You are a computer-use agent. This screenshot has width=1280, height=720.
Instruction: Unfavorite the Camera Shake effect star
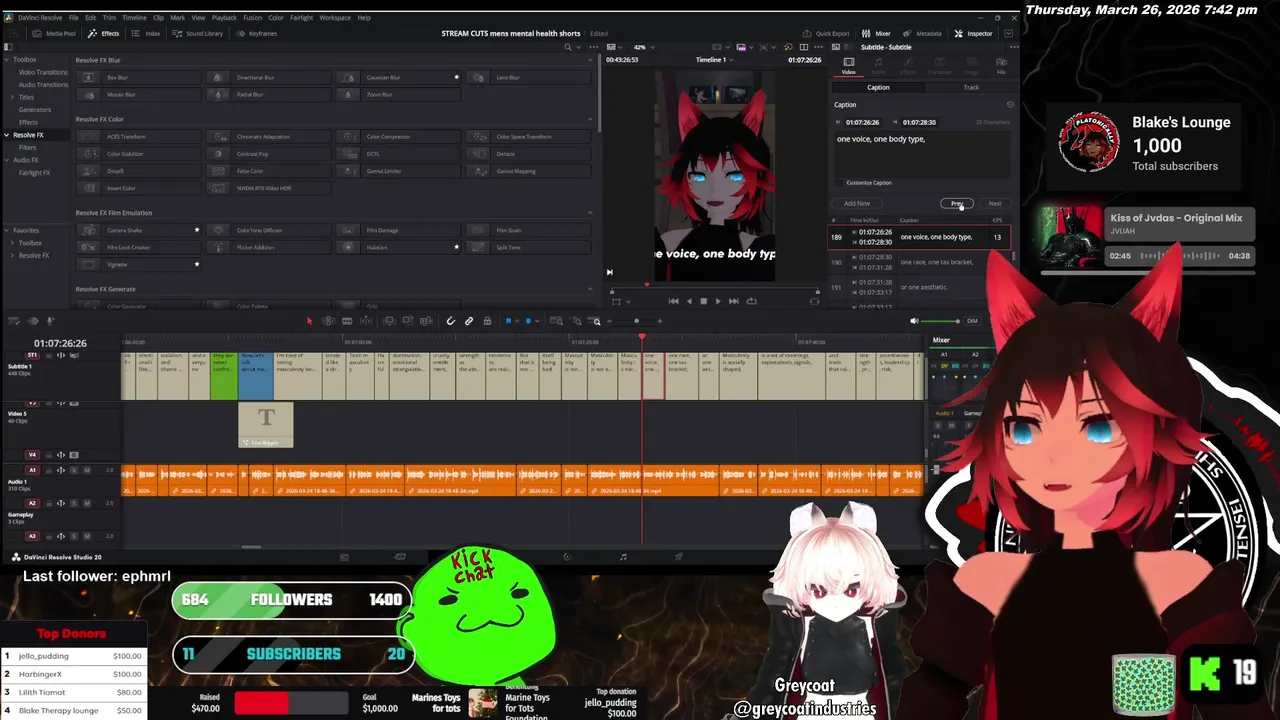coord(197,230)
